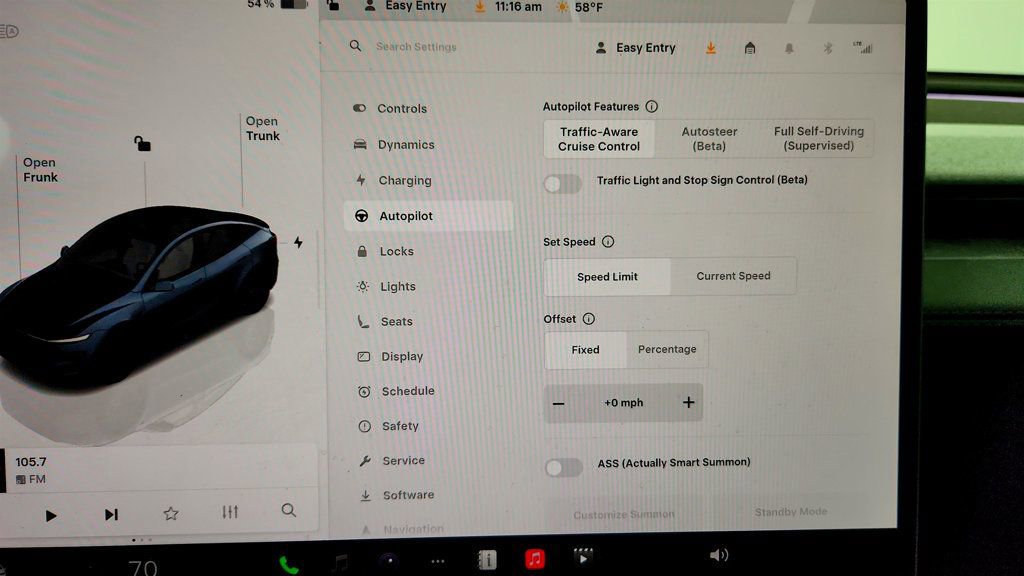This screenshot has width=1024, height=576.
Task: Tap the charge port lightning icon
Action: [298, 242]
